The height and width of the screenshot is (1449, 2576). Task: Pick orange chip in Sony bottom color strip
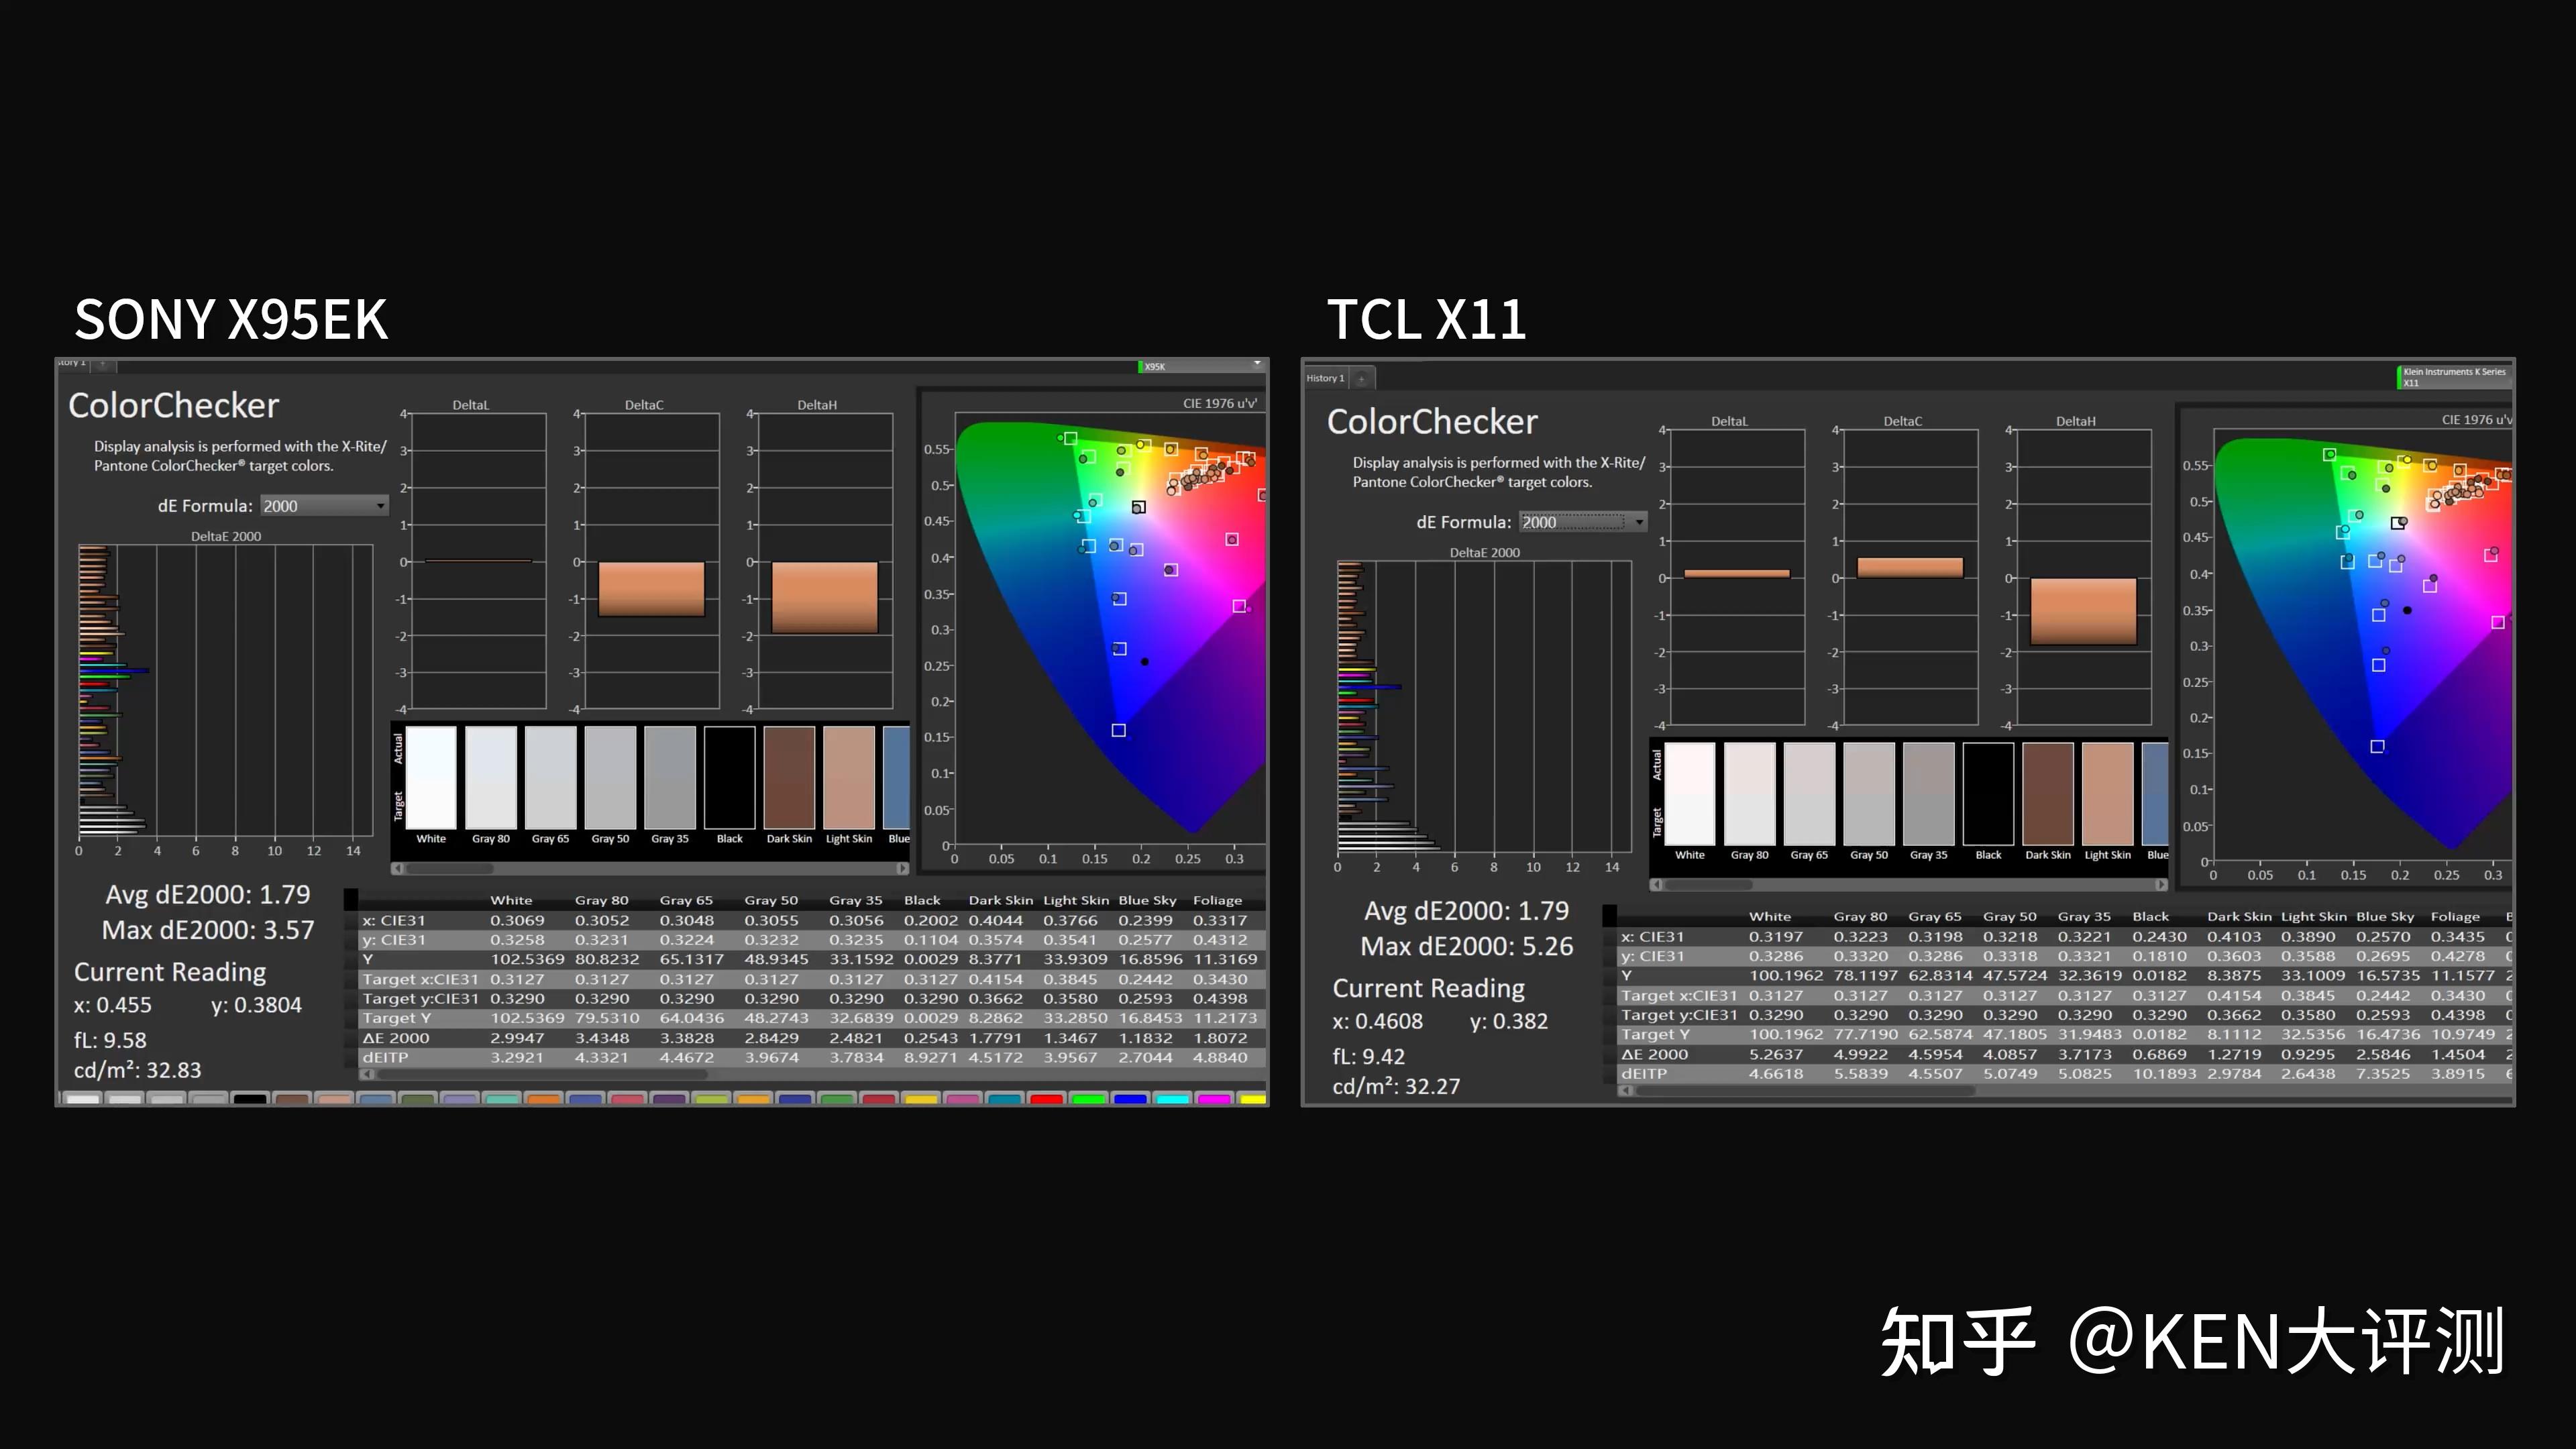543,1099
